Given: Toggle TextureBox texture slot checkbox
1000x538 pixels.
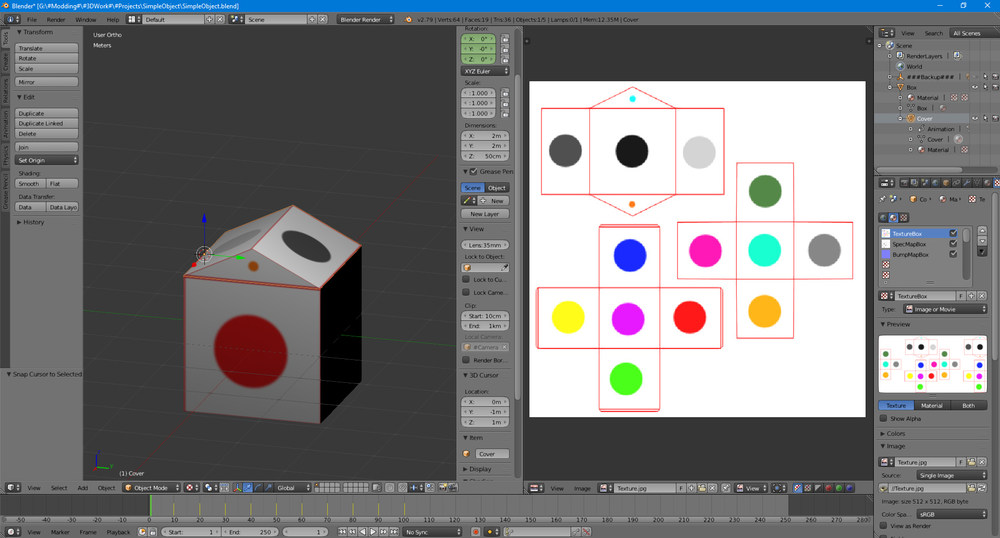Looking at the screenshot, I should (x=953, y=233).
